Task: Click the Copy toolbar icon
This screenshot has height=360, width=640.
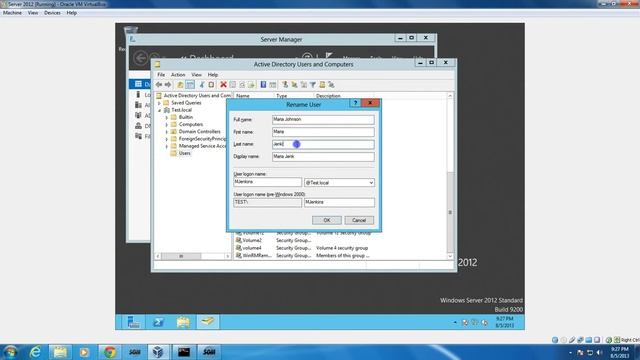Action: coord(211,85)
